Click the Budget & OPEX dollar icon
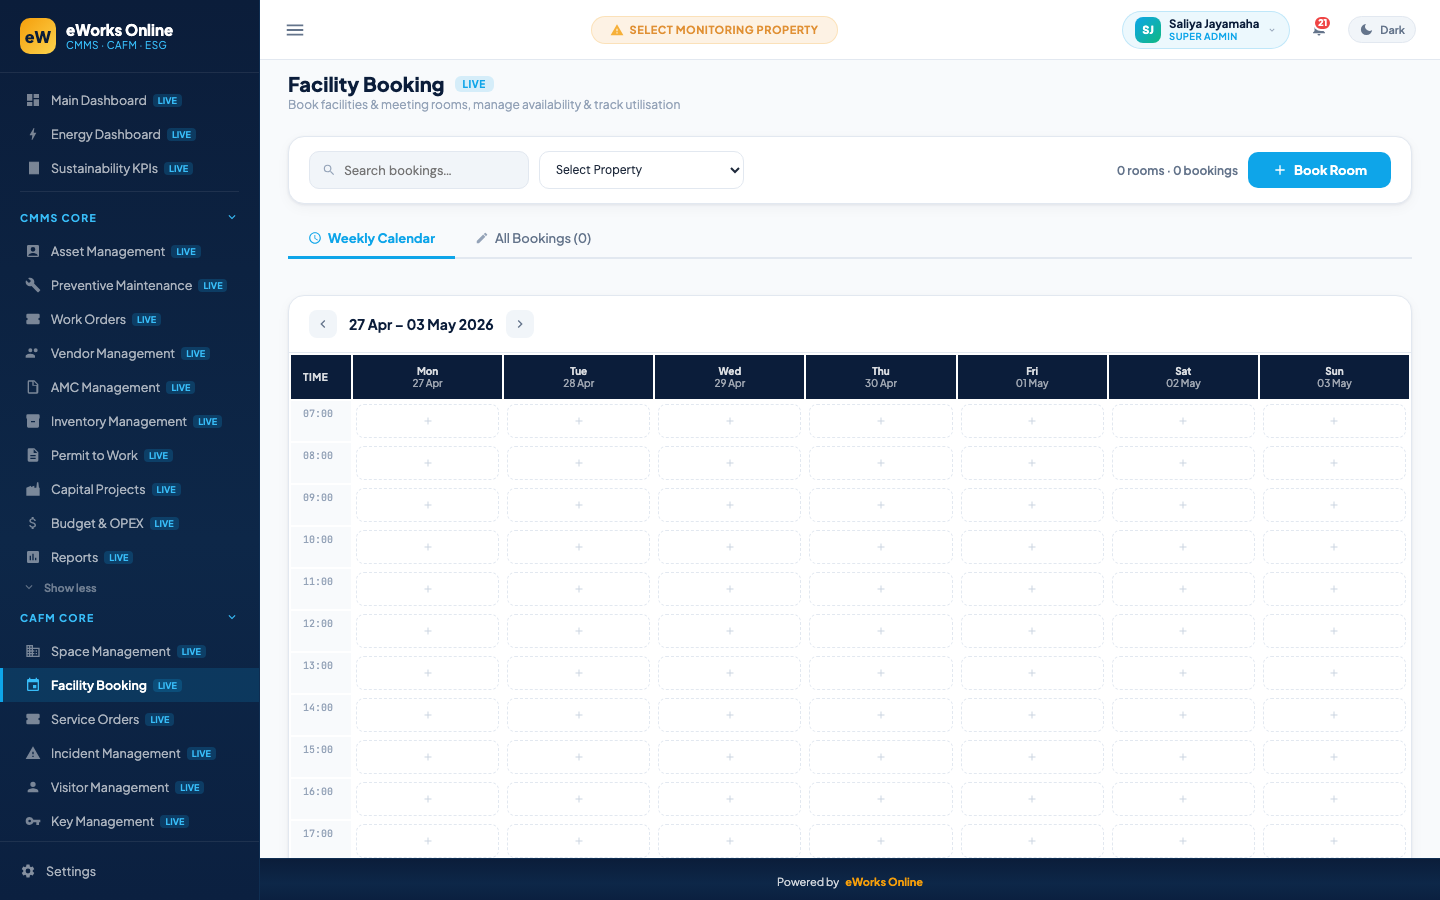The image size is (1440, 900). click(33, 523)
